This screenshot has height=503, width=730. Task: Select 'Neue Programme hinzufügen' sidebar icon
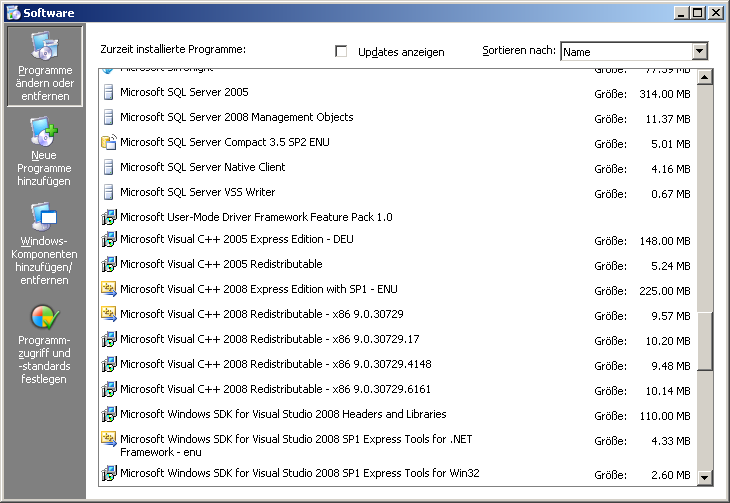coord(44,131)
